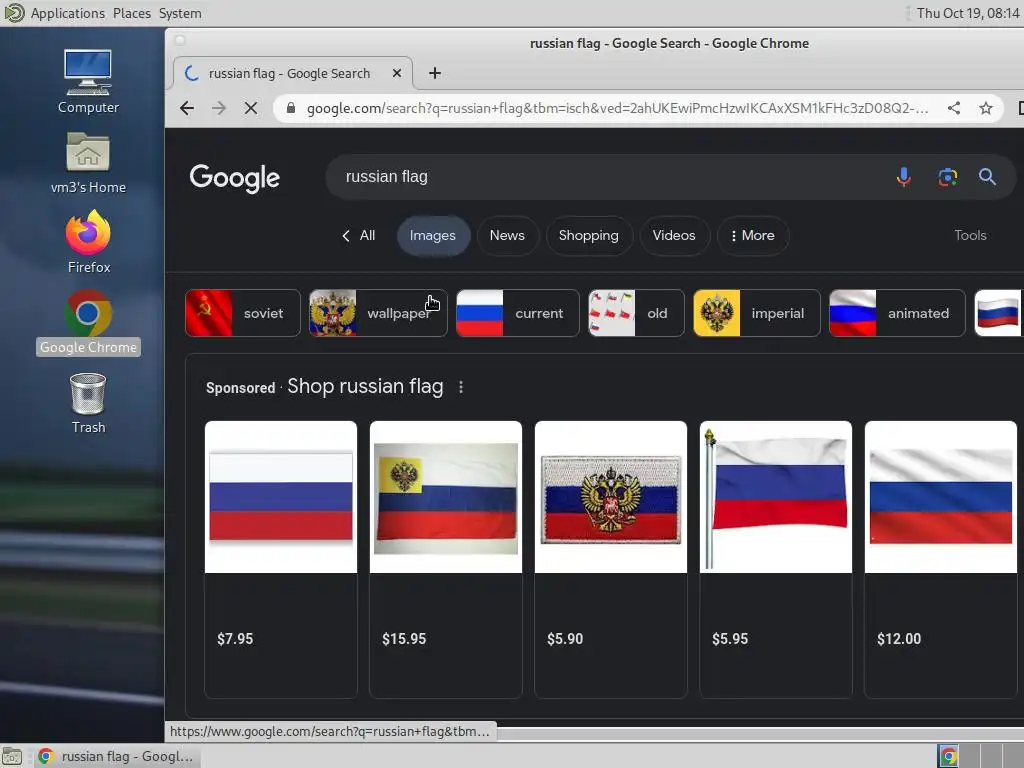Close the russian flag Google Search tab
Screen dimensions: 1024x768
(396, 73)
